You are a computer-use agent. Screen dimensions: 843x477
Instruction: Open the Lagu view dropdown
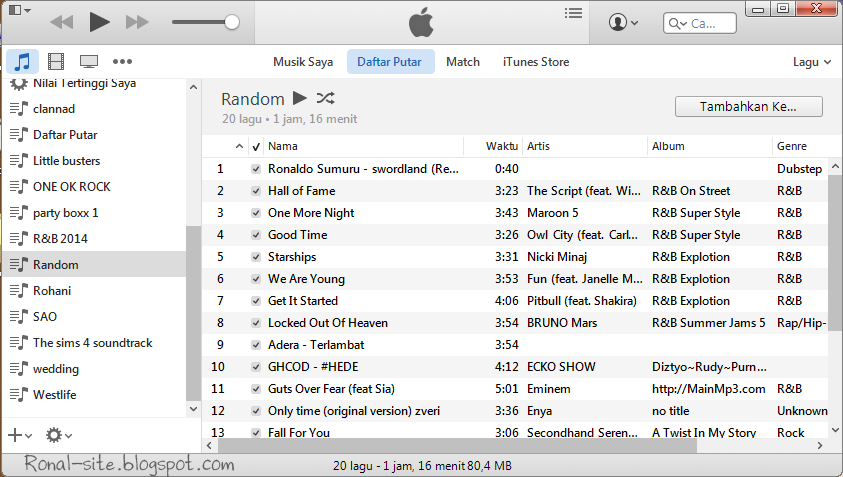tap(812, 62)
